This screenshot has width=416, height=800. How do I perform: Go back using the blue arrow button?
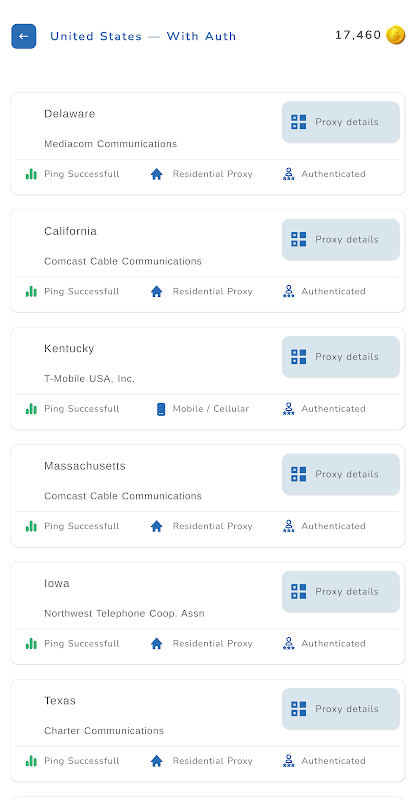(x=23, y=36)
